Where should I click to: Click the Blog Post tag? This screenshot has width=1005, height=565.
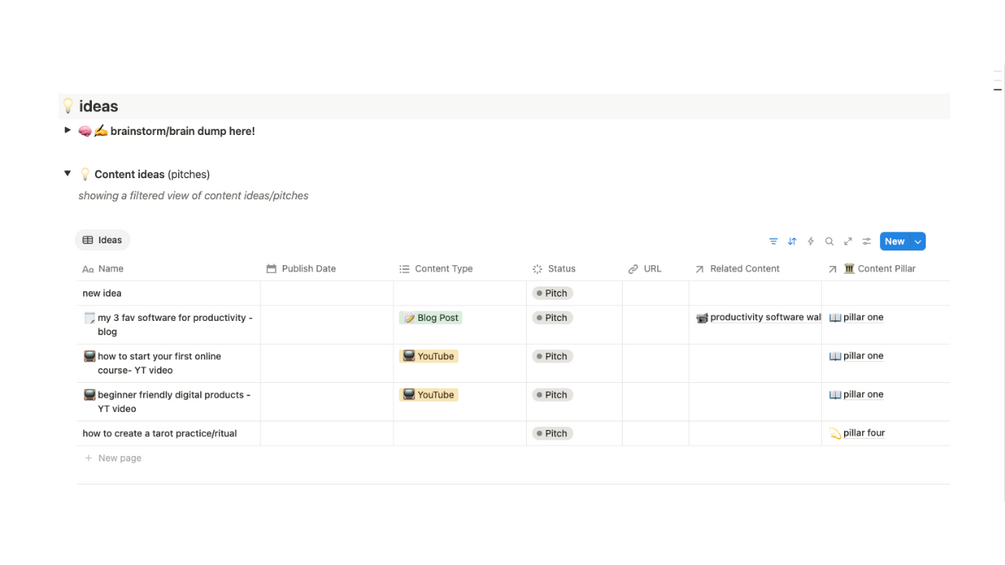click(x=431, y=318)
